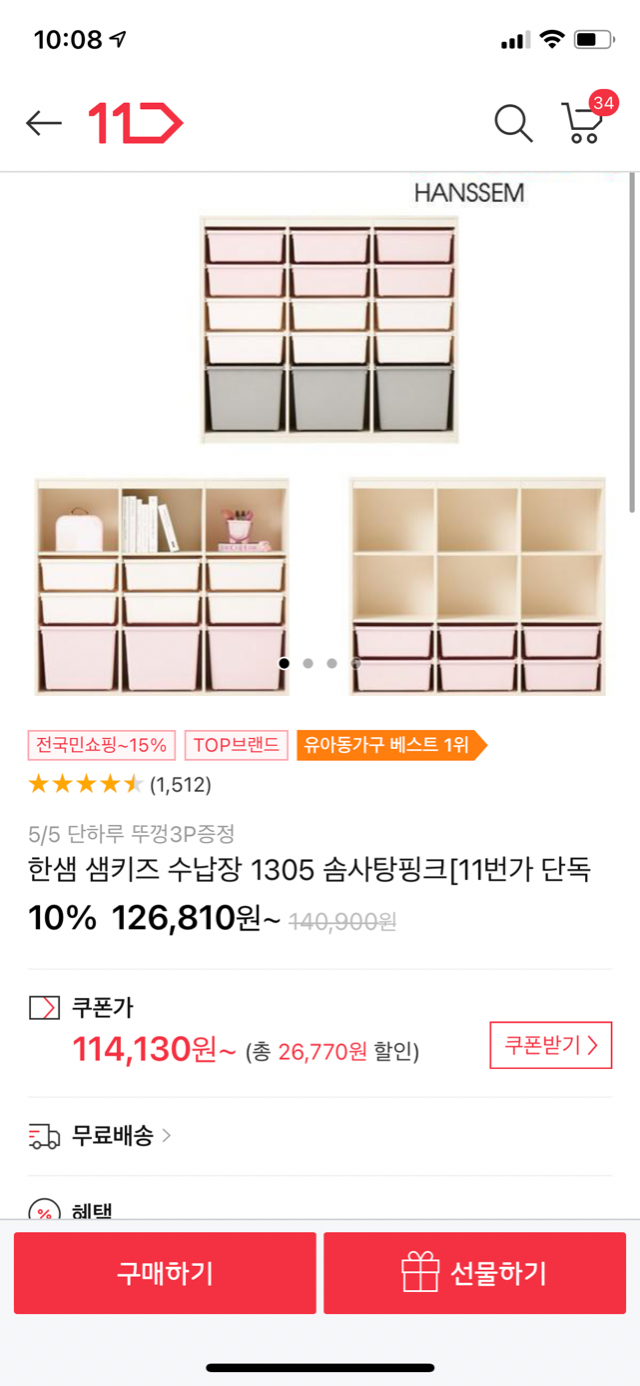Expand the 쿠폰받기 coupon chevron

(593, 1046)
